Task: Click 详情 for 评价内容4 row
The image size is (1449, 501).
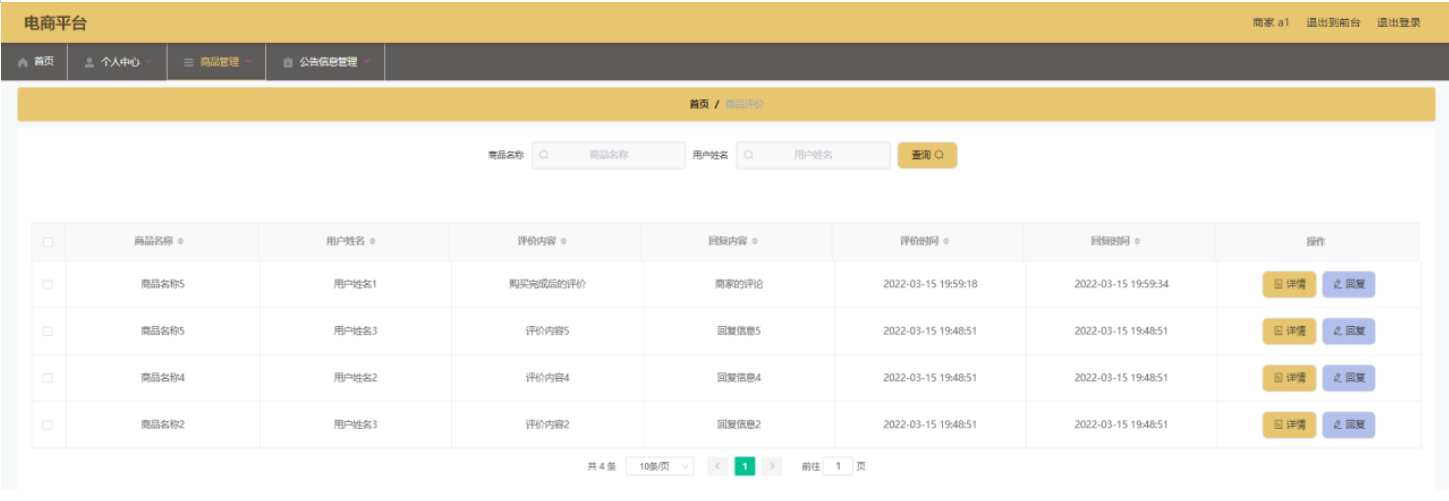Action: pos(1289,378)
